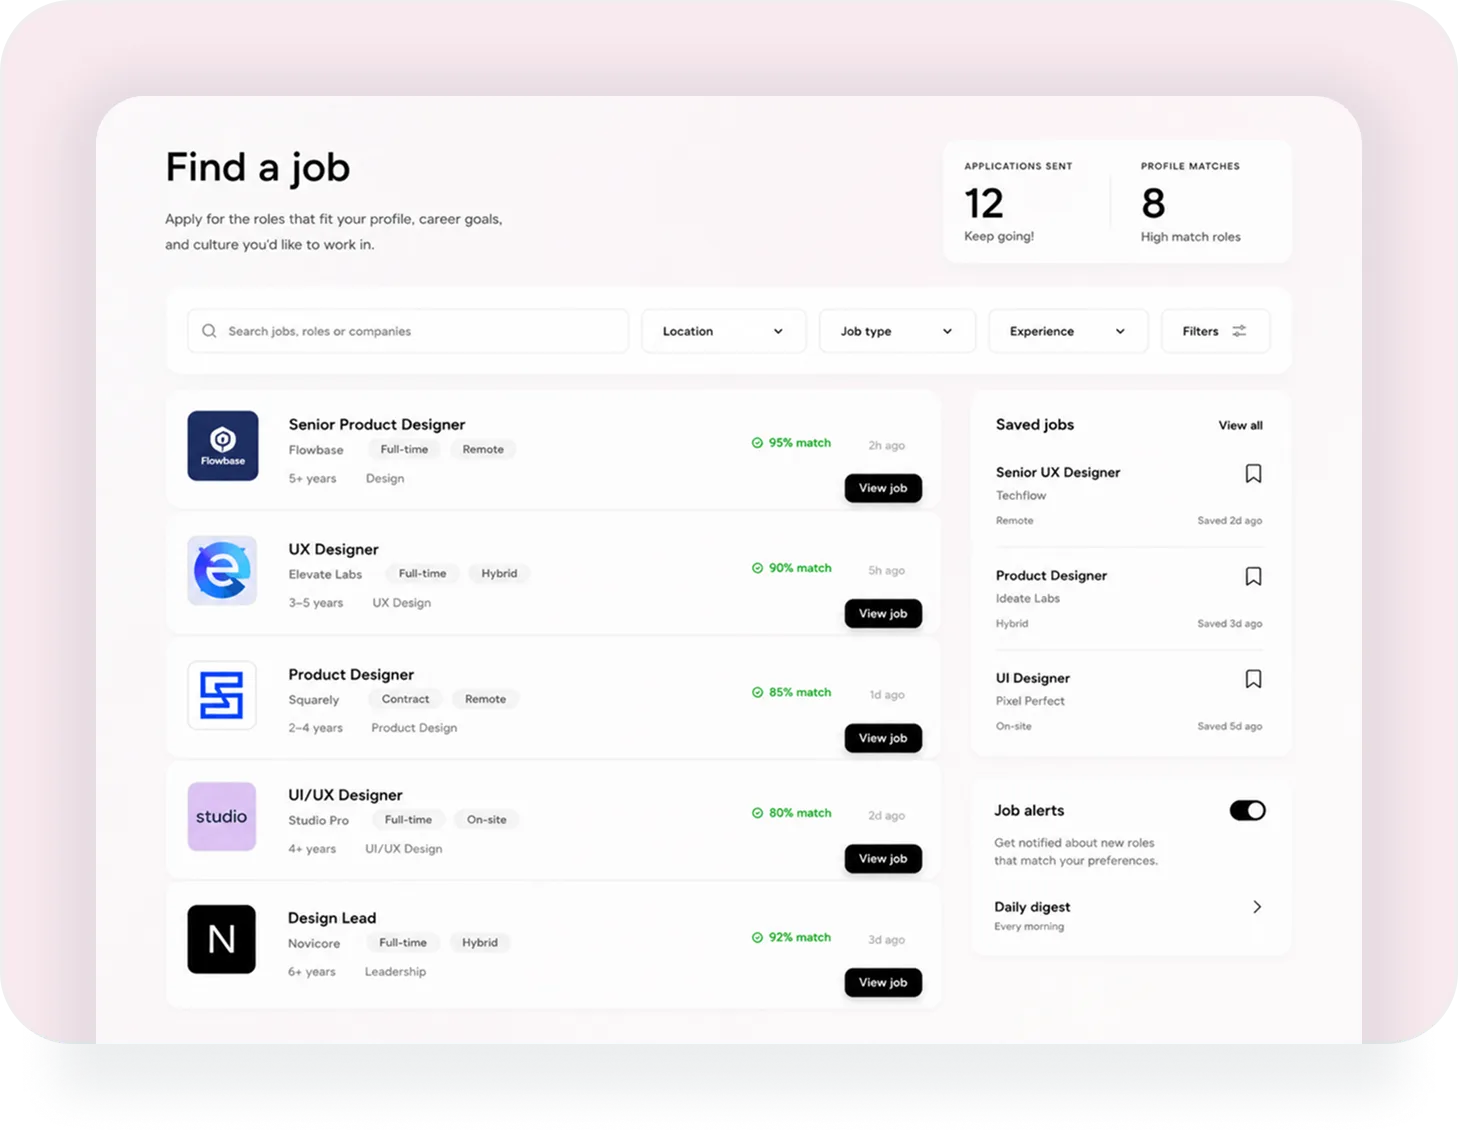
Task: Click the Daily digest label
Action: pos(1032,907)
